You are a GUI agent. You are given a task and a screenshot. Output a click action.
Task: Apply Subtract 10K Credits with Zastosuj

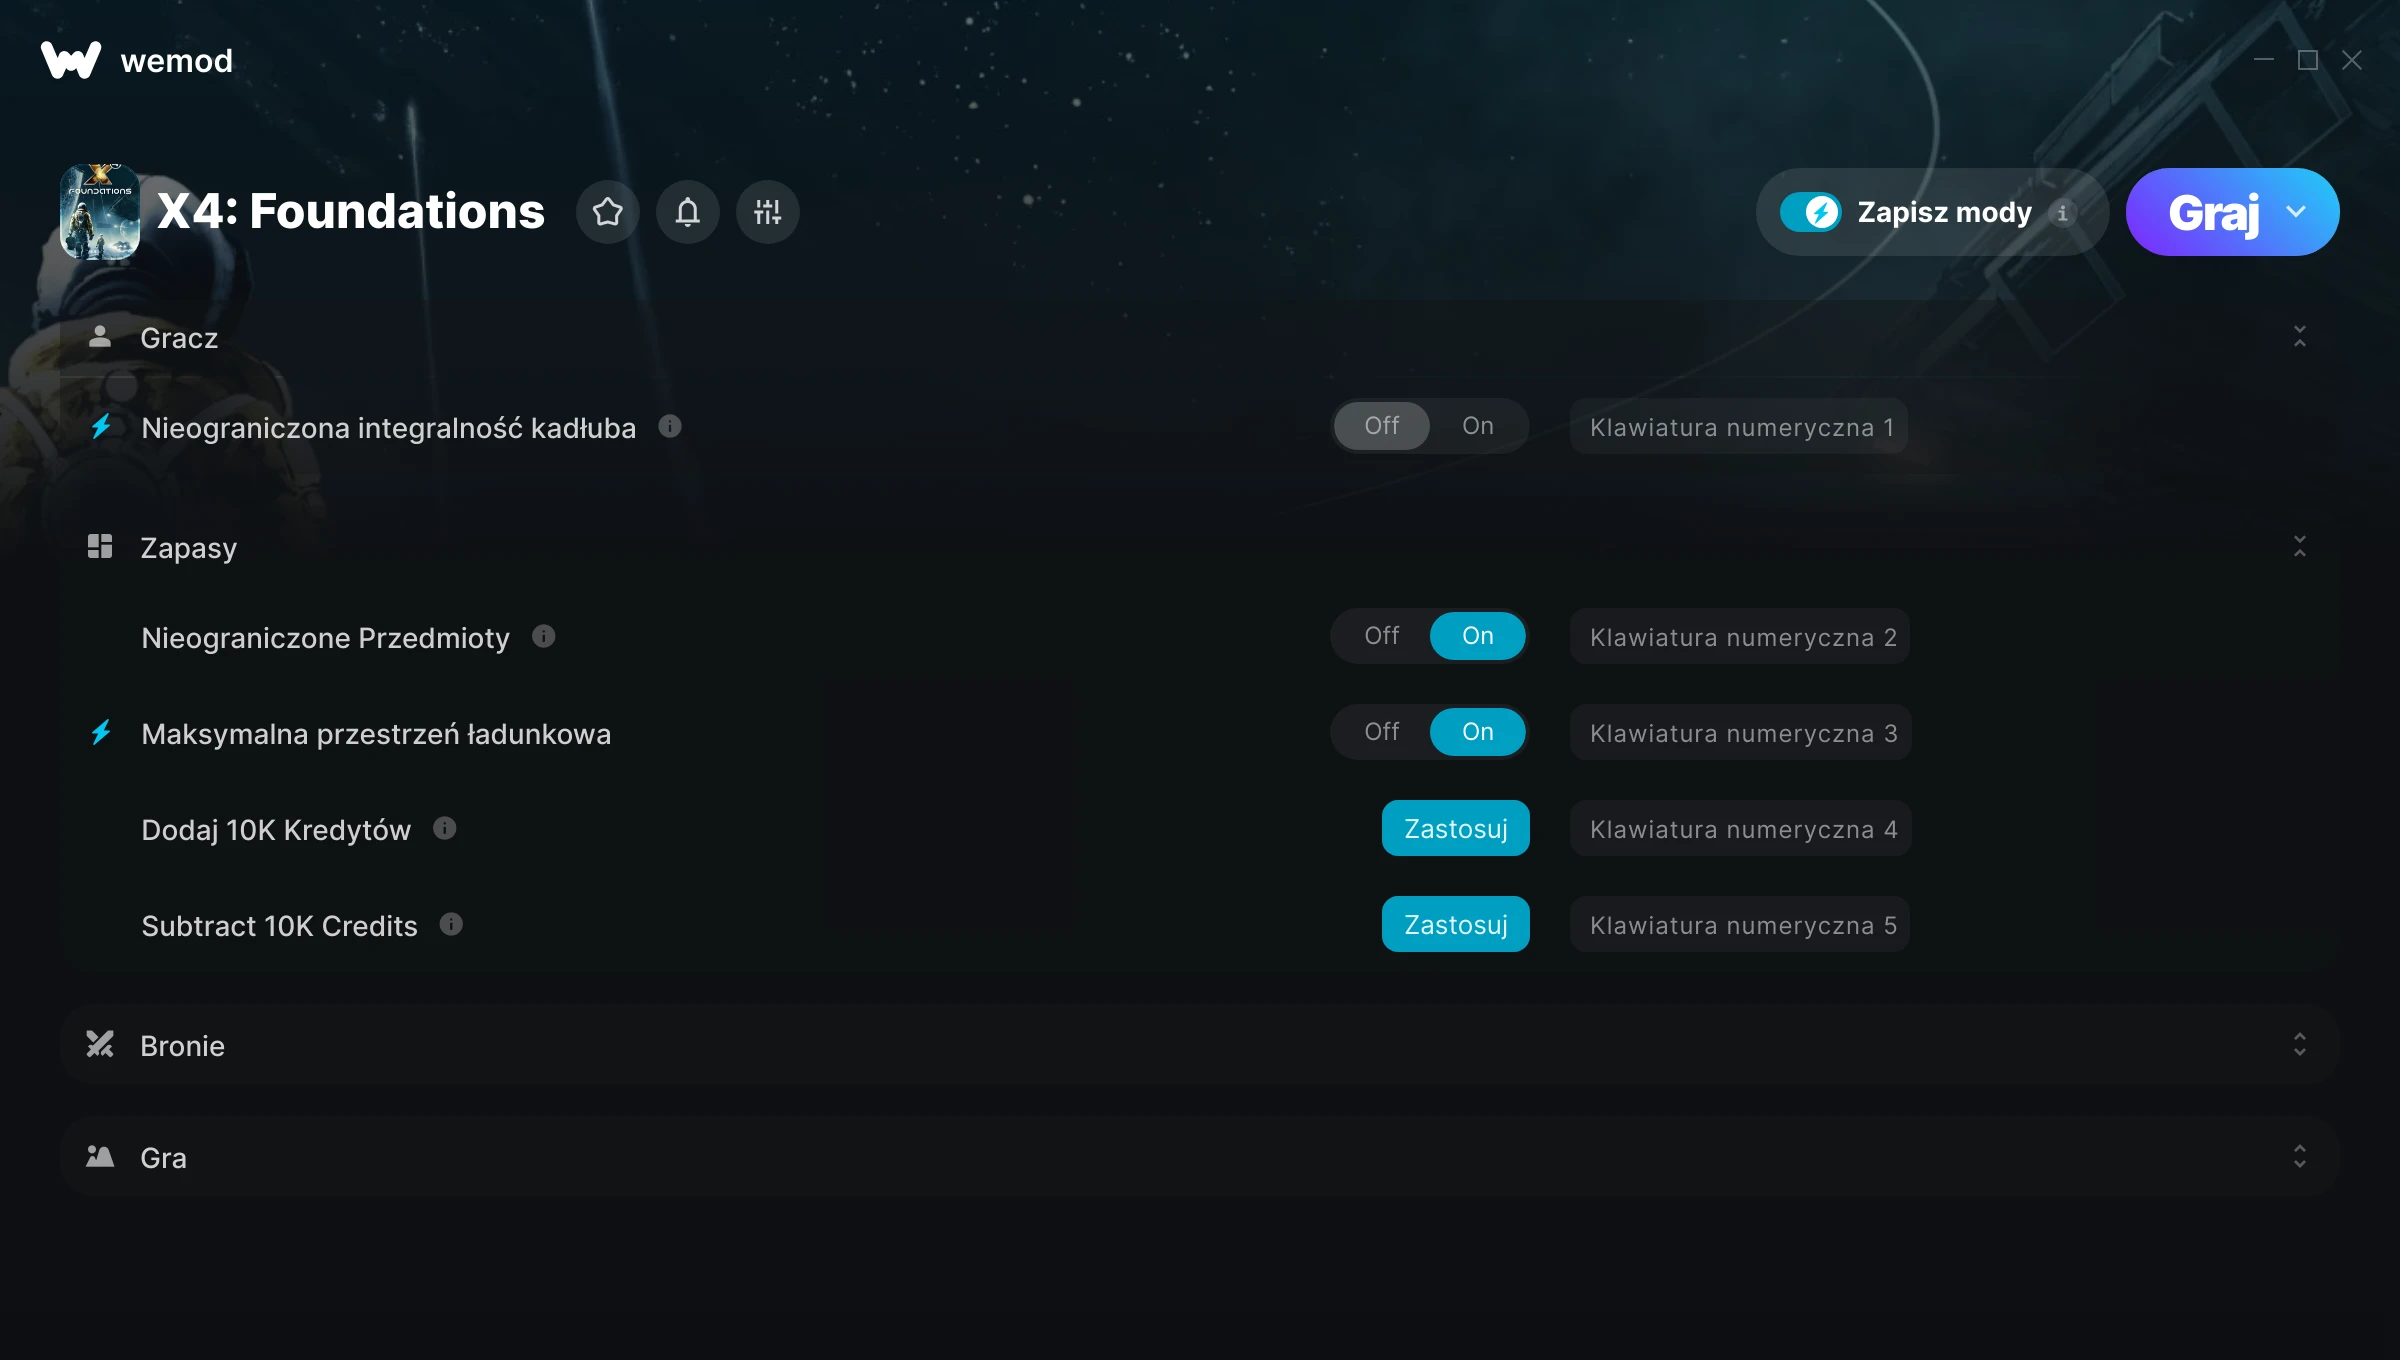click(x=1456, y=924)
